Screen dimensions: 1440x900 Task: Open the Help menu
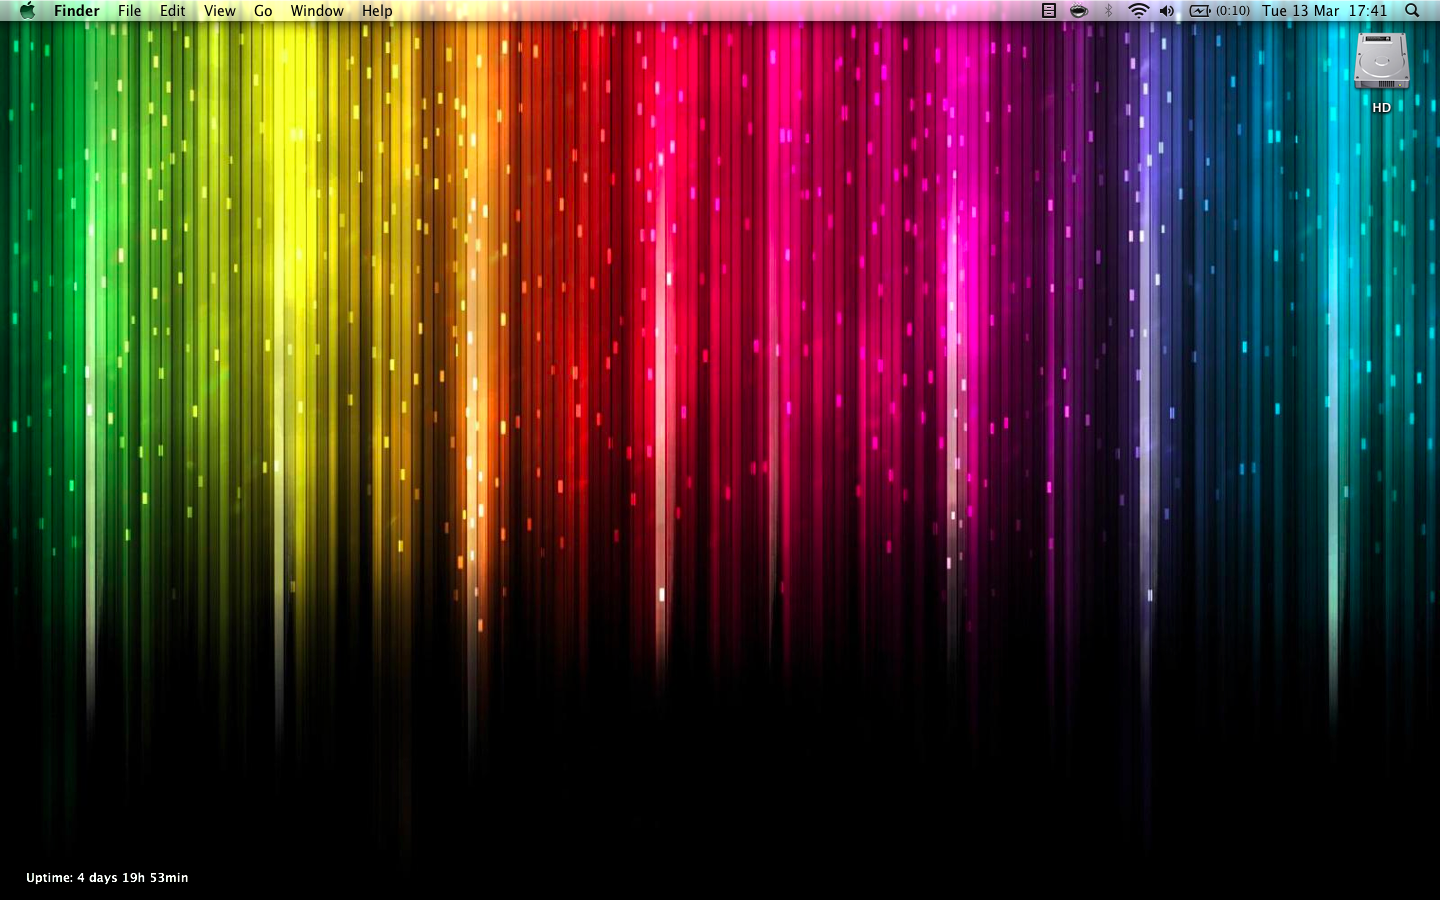[x=377, y=11]
